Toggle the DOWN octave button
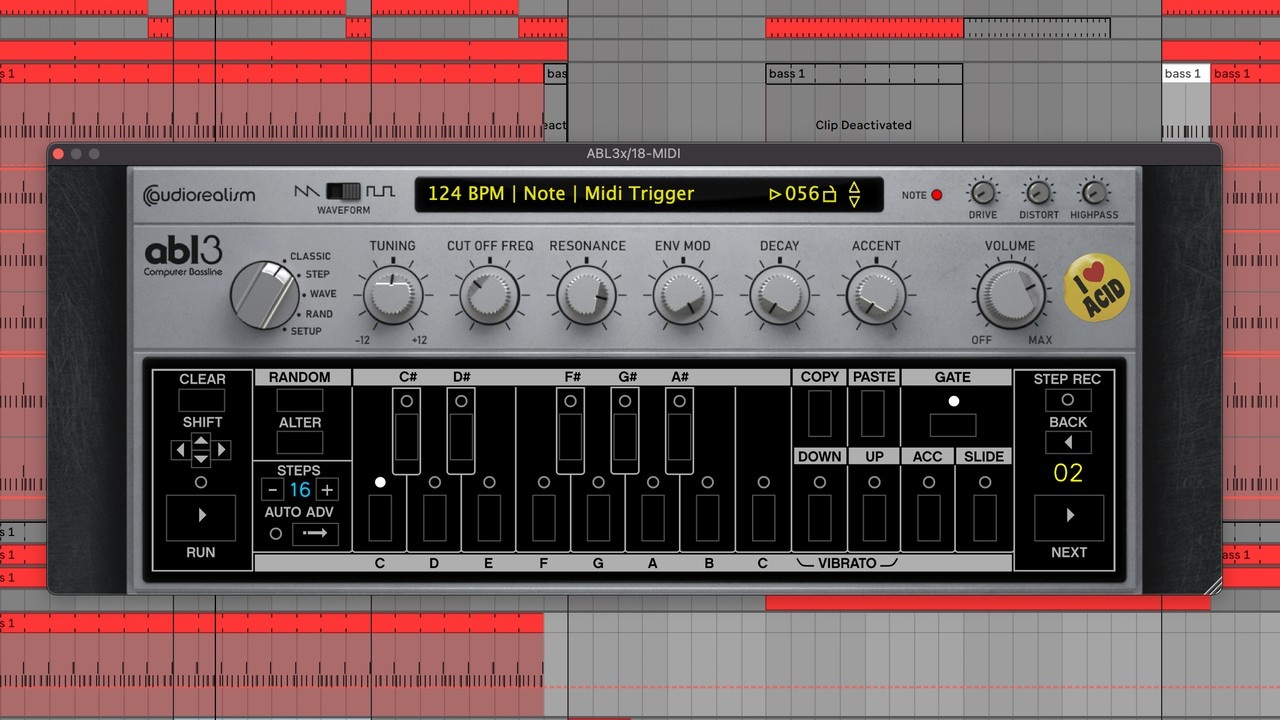1280x720 pixels. (x=820, y=516)
